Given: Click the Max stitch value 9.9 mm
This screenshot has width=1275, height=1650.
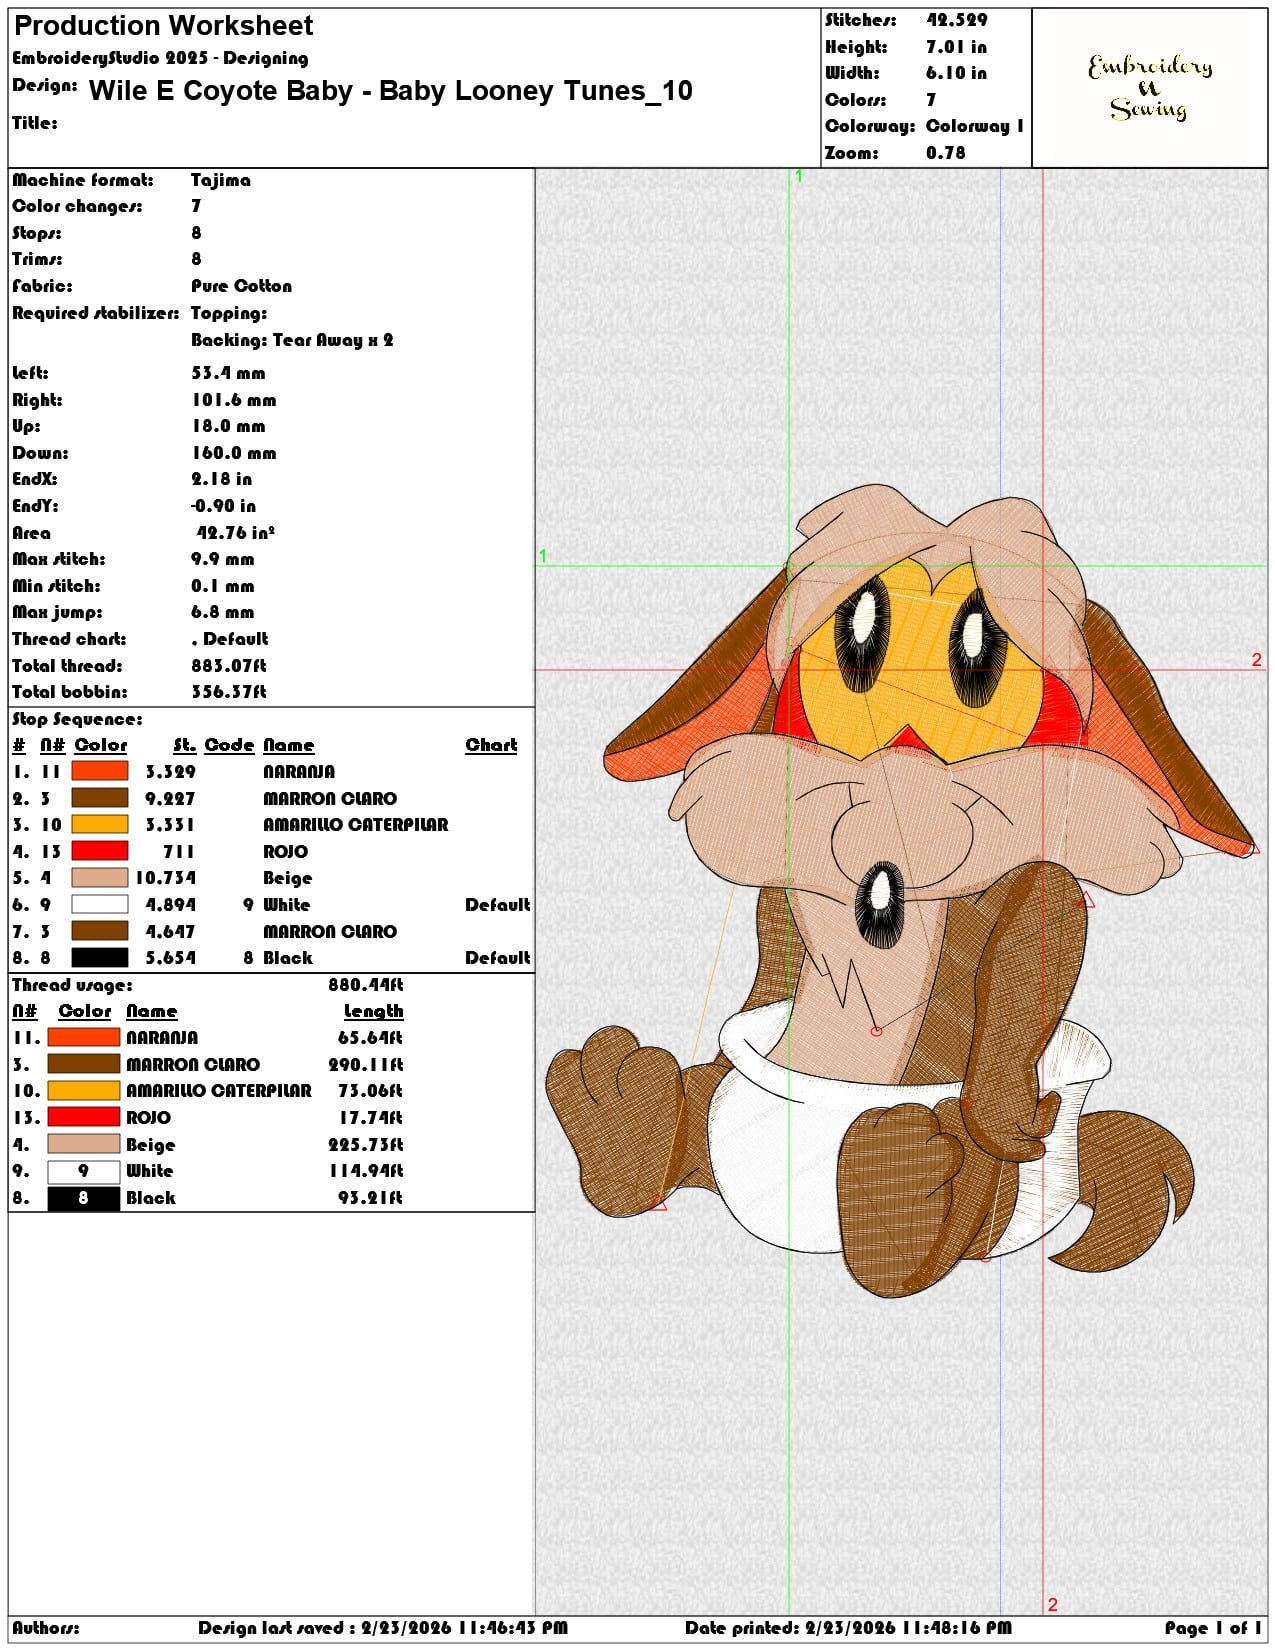Looking at the screenshot, I should [223, 559].
